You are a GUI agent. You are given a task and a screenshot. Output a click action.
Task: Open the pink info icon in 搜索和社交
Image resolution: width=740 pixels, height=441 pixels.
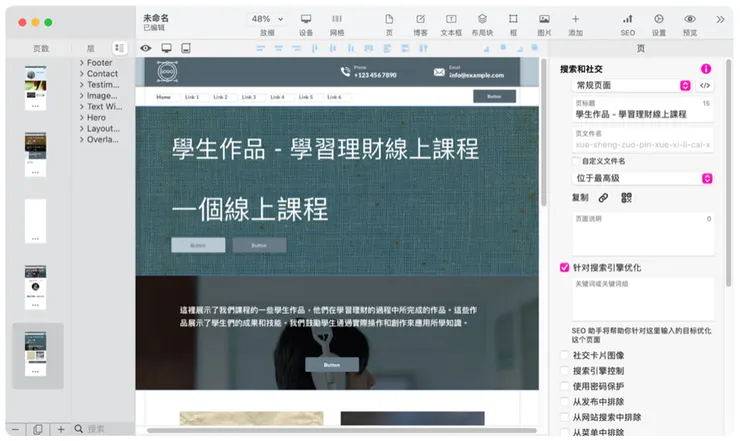pyautogui.click(x=706, y=69)
